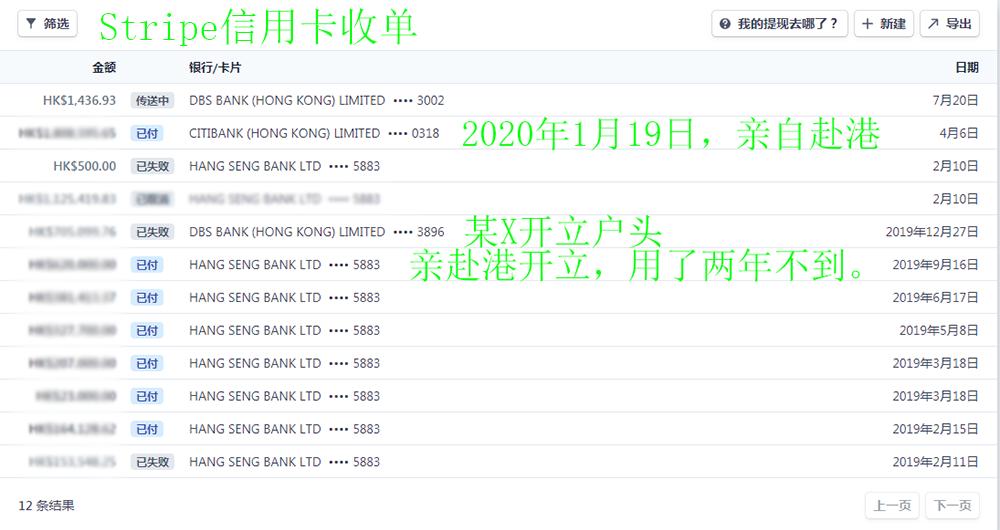Click the 2019年6月17日 date cell

[x=935, y=297]
